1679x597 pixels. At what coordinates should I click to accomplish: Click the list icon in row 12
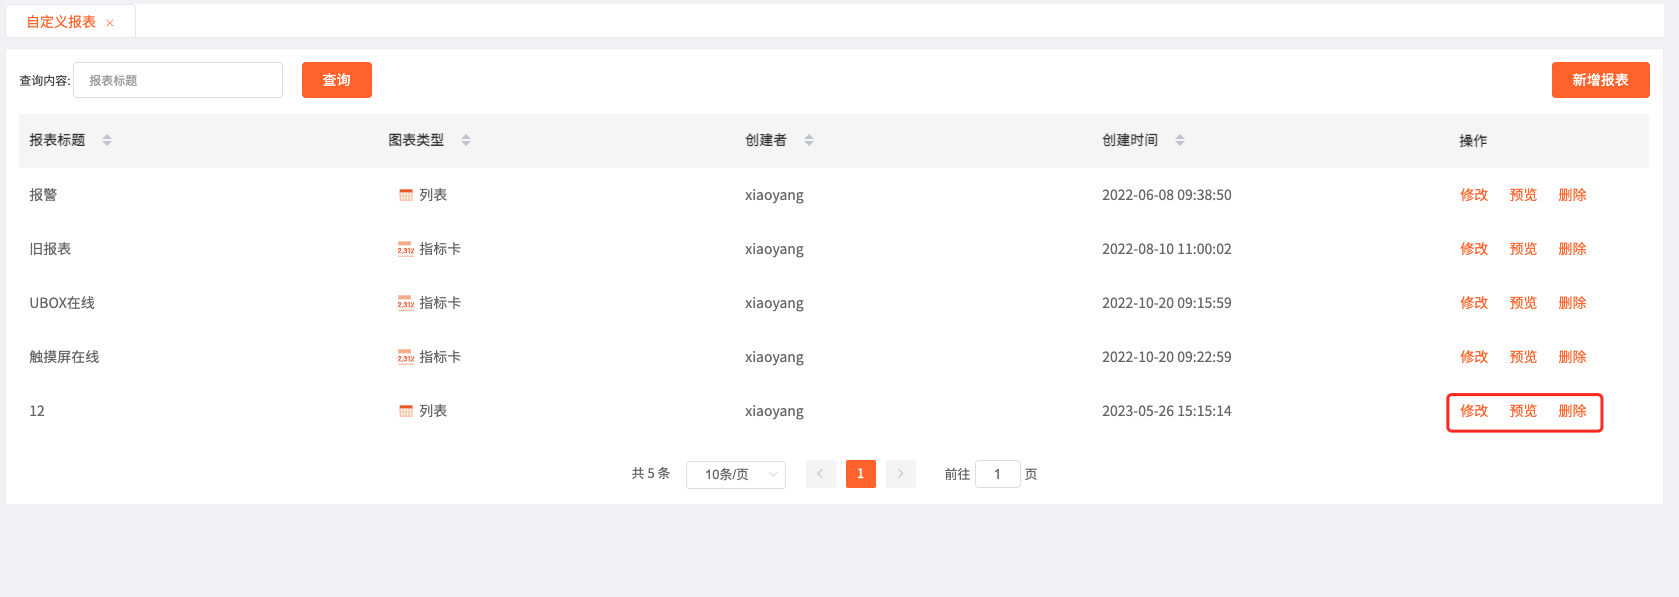(x=406, y=411)
